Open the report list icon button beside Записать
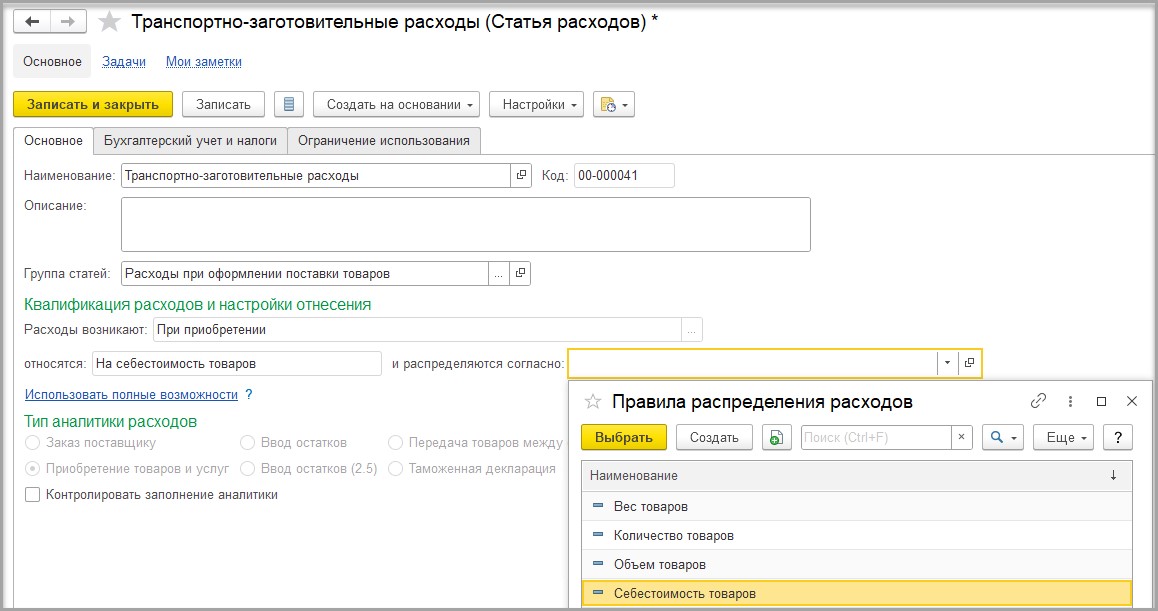This screenshot has height=611, width=1158. point(289,104)
